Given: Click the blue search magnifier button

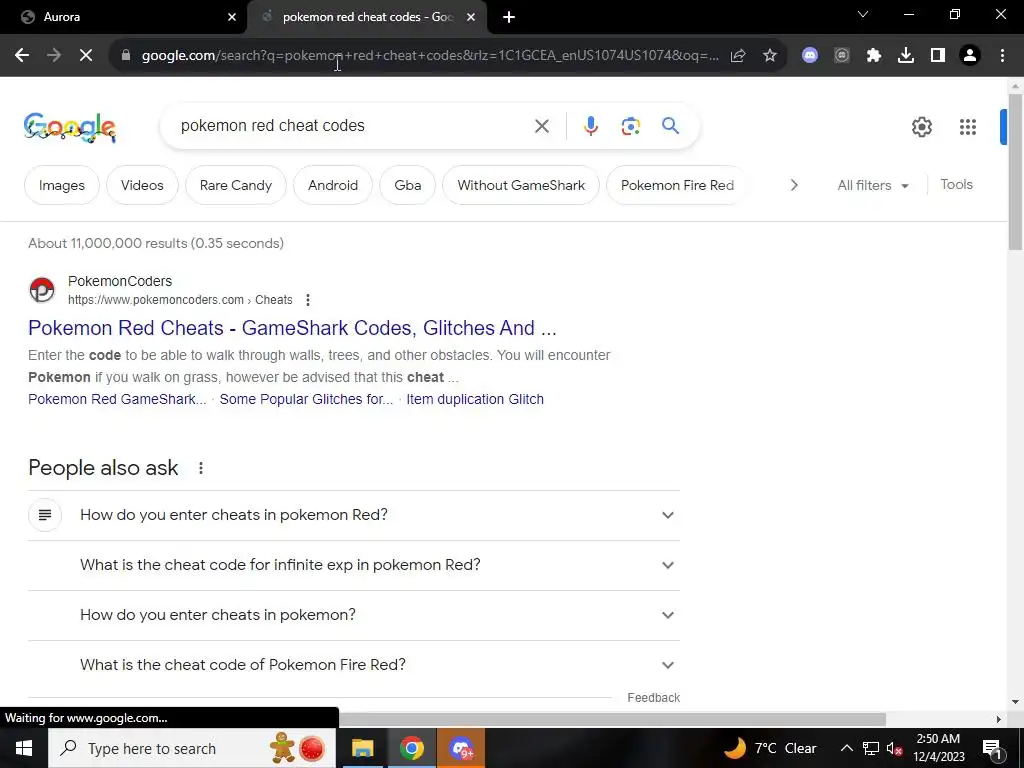Looking at the screenshot, I should (x=671, y=125).
